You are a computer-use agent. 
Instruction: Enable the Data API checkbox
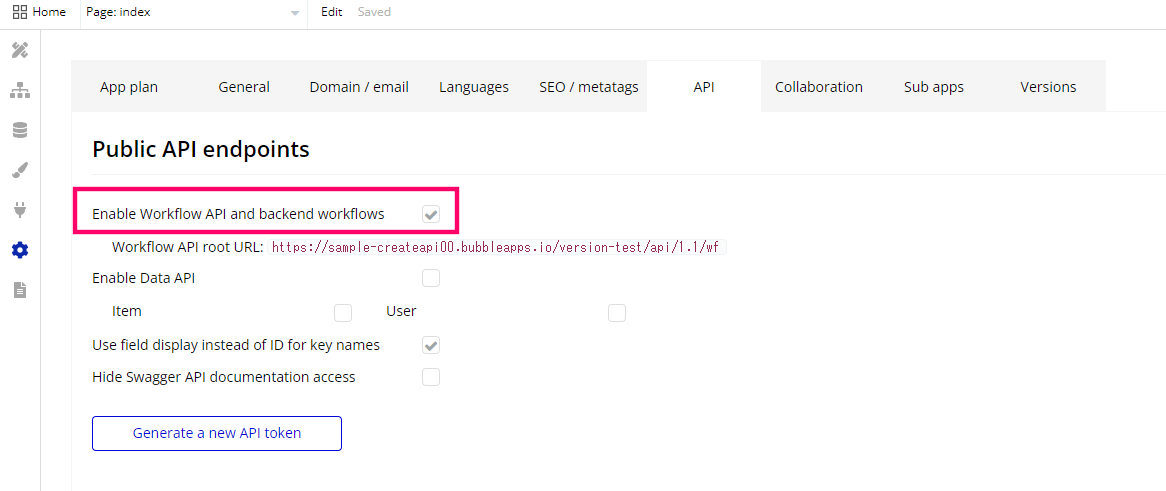431,278
